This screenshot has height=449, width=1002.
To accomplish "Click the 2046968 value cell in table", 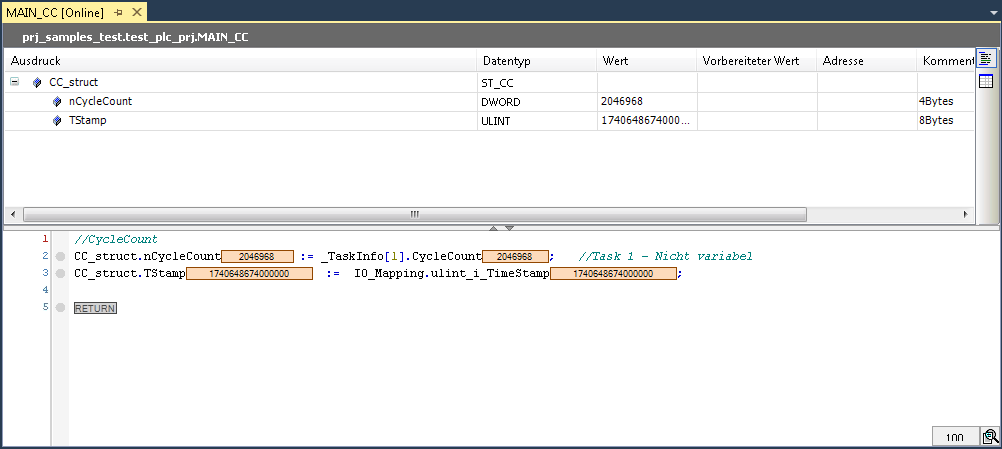I will click(647, 102).
